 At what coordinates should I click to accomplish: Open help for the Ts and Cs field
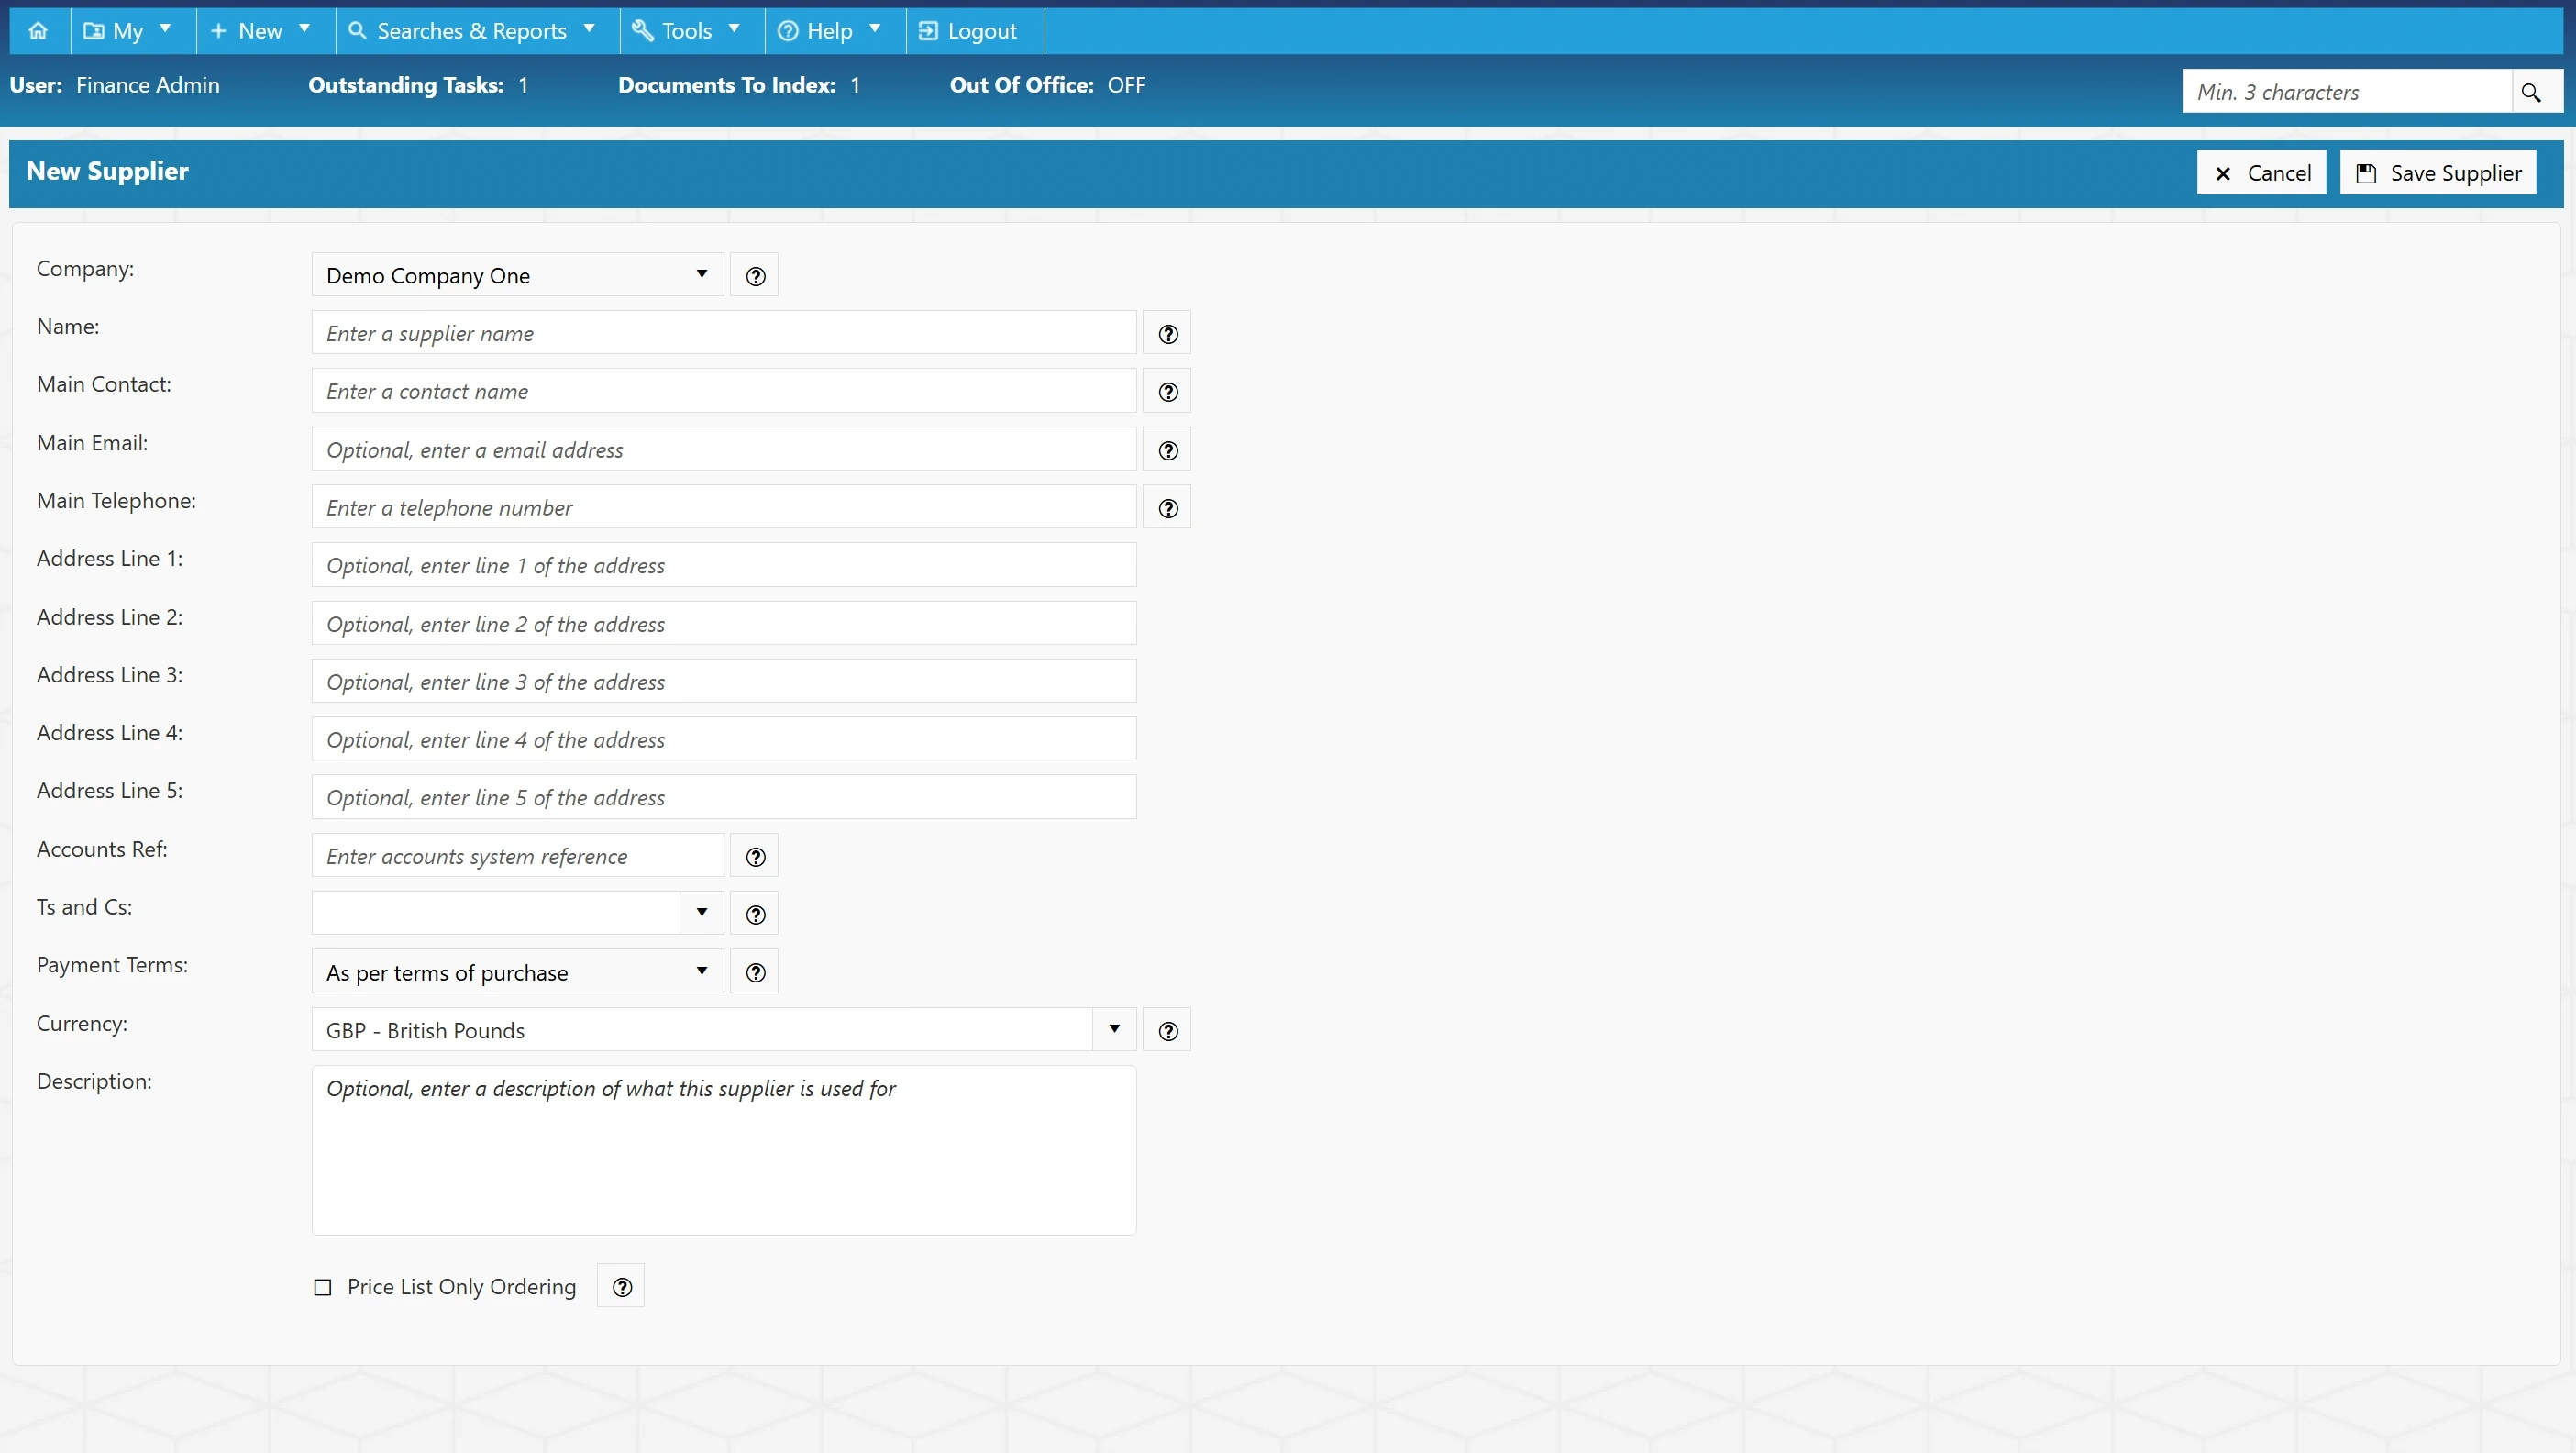click(755, 914)
